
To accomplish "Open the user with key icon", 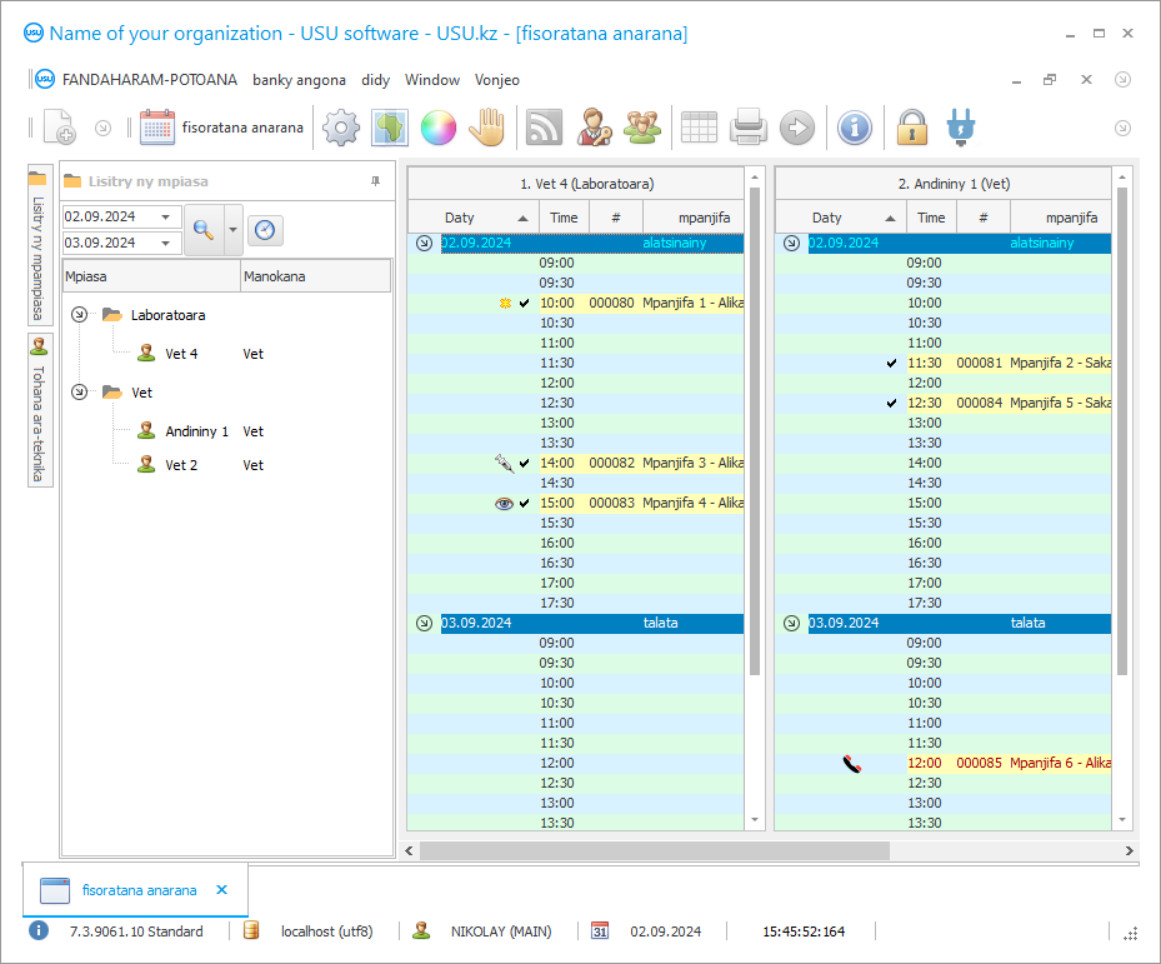I will click(x=594, y=127).
